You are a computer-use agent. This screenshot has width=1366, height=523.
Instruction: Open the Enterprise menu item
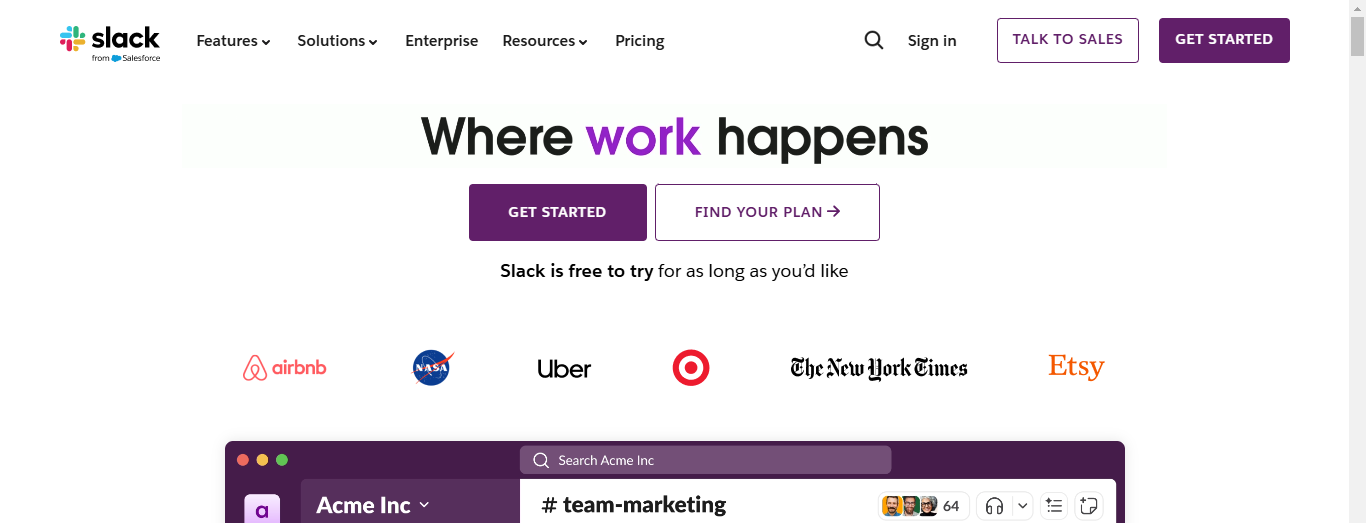pos(441,41)
